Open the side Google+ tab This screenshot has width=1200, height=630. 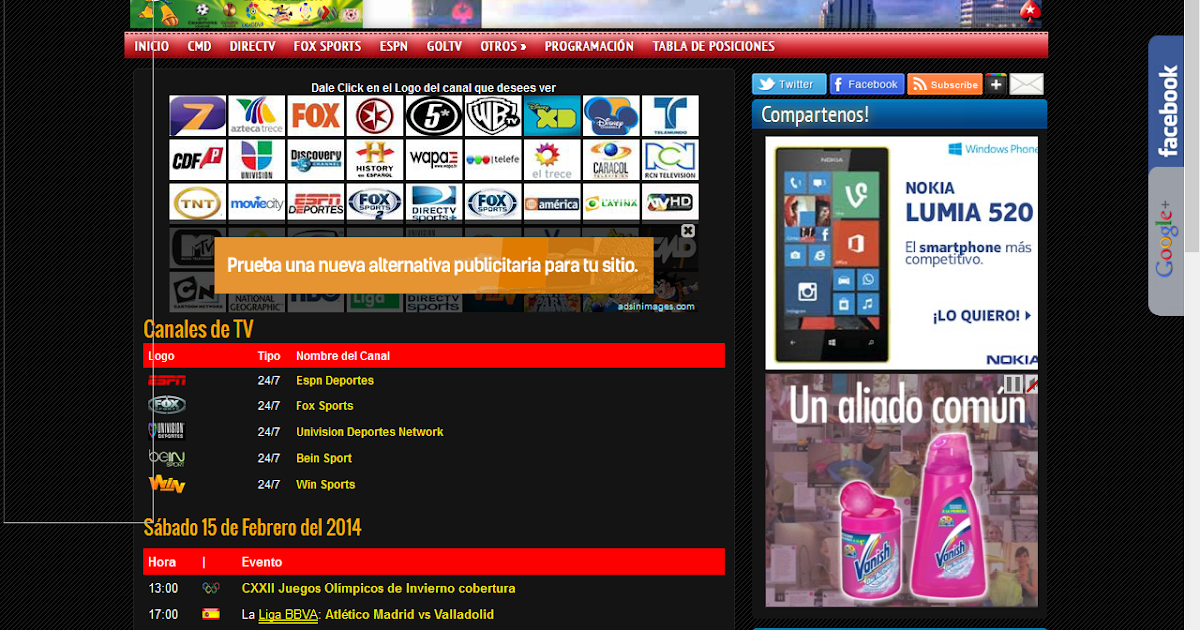(1166, 241)
